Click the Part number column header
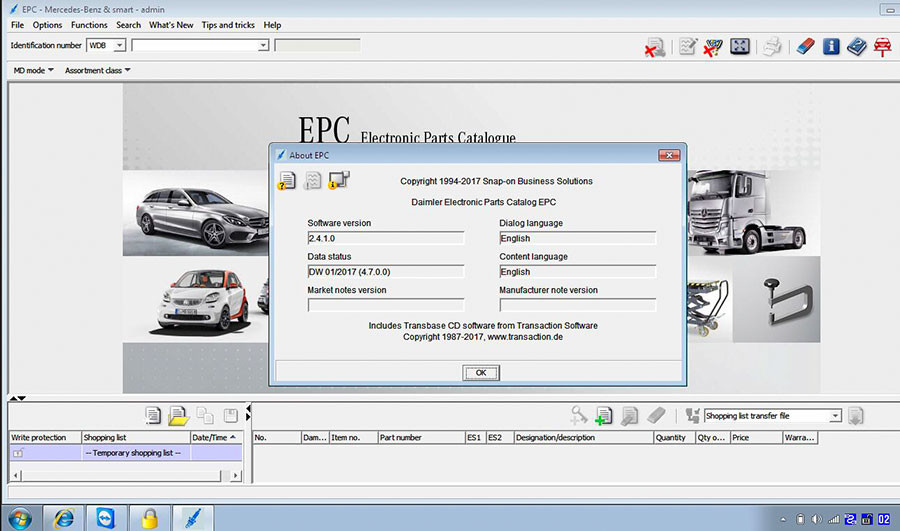The height and width of the screenshot is (531, 900). (x=421, y=437)
